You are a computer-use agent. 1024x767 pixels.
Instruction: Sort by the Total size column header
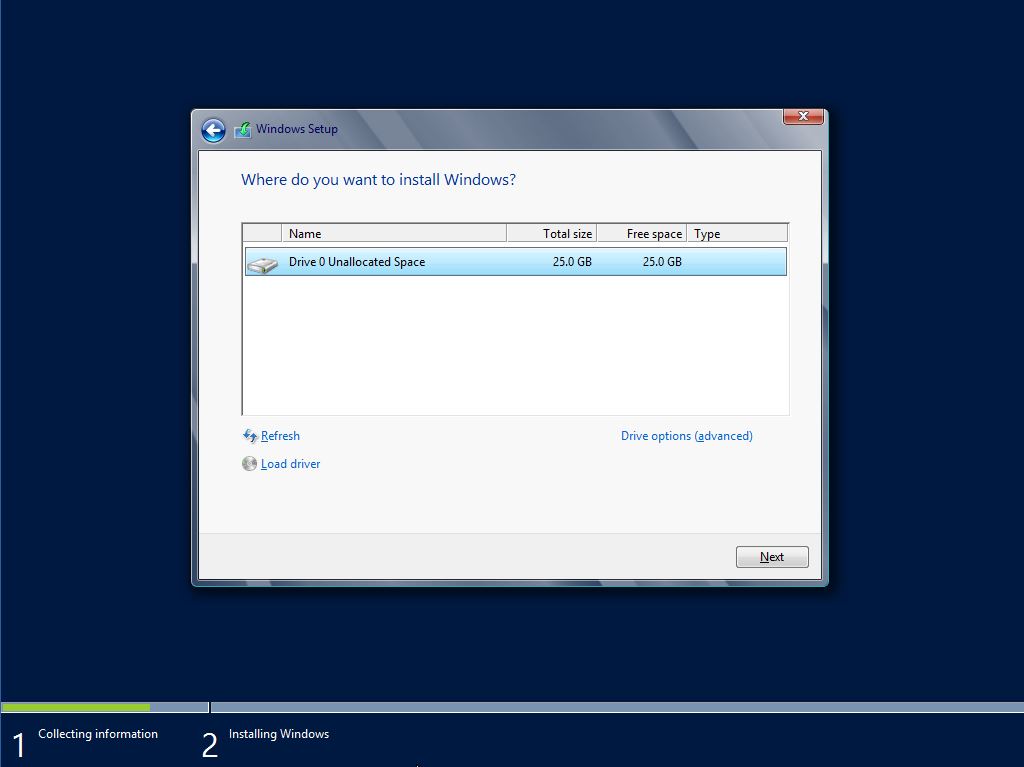[x=551, y=233]
